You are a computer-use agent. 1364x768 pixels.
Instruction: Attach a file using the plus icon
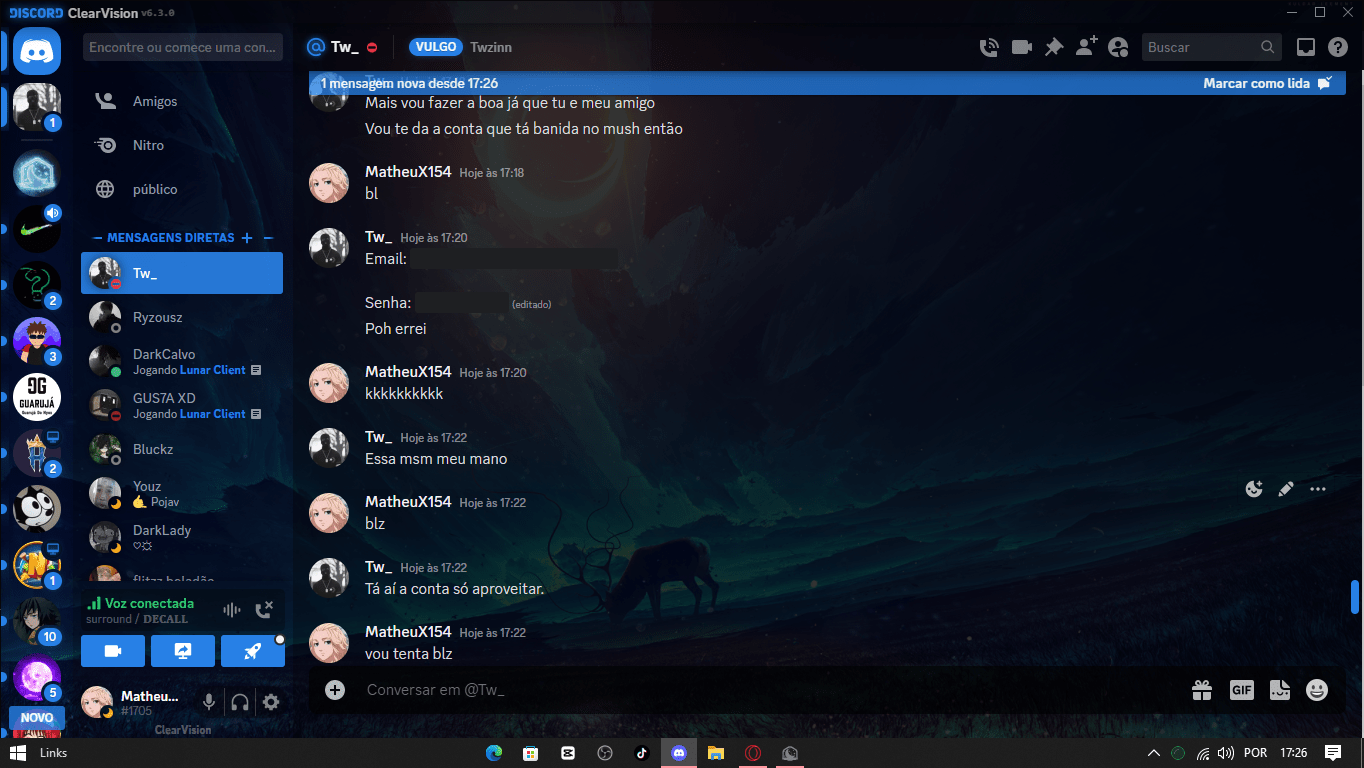tap(335, 690)
